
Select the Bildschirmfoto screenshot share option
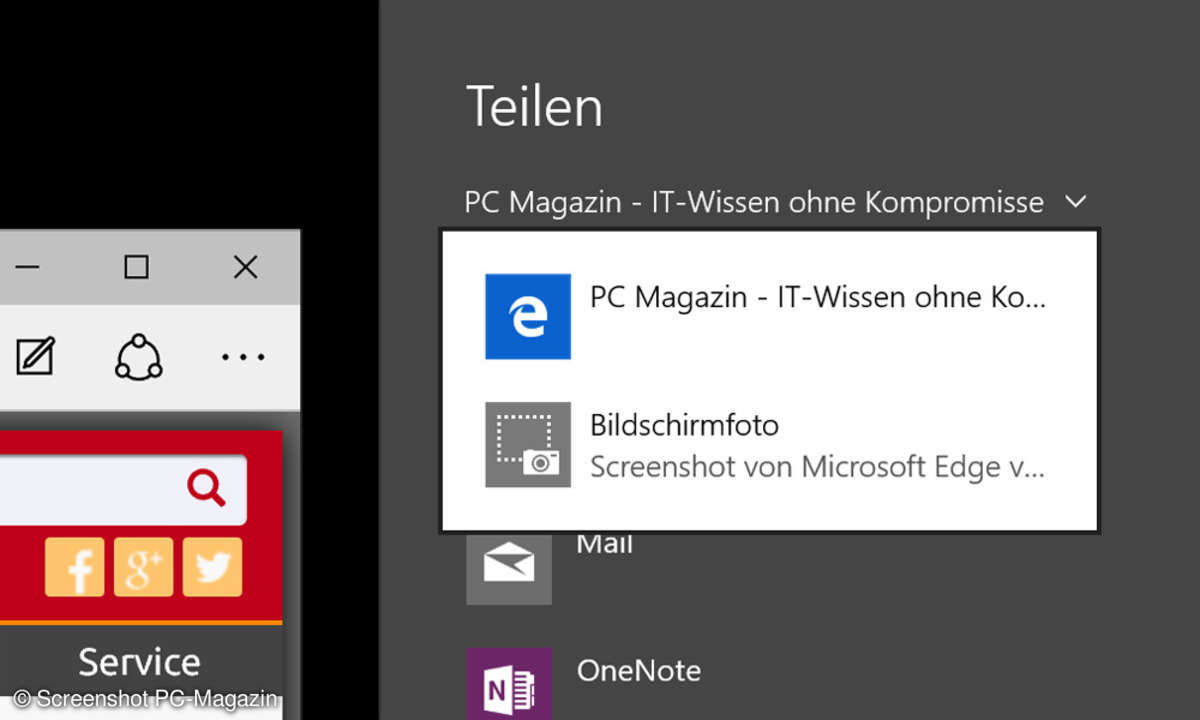[x=770, y=445]
